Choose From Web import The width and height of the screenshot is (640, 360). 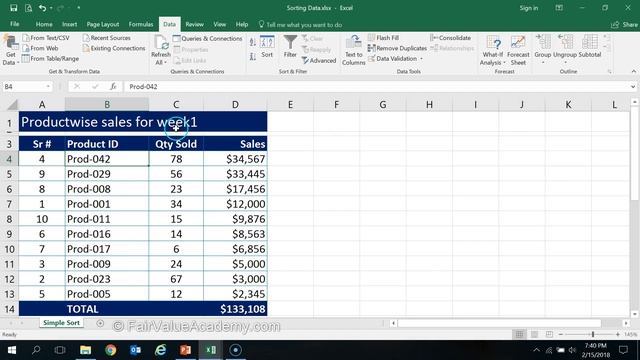point(40,48)
